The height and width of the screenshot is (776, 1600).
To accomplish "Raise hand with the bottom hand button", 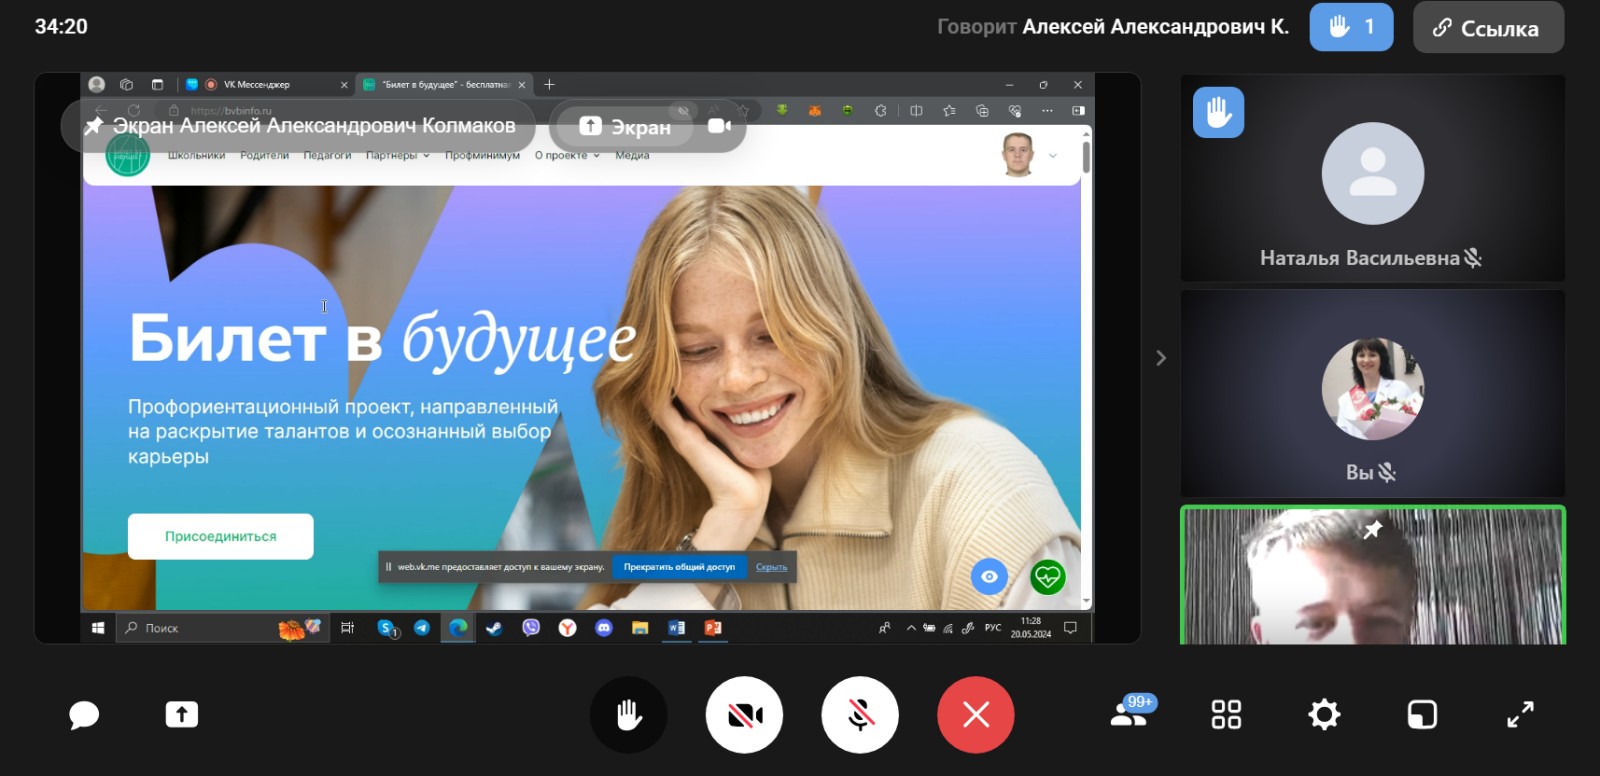I will click(628, 715).
